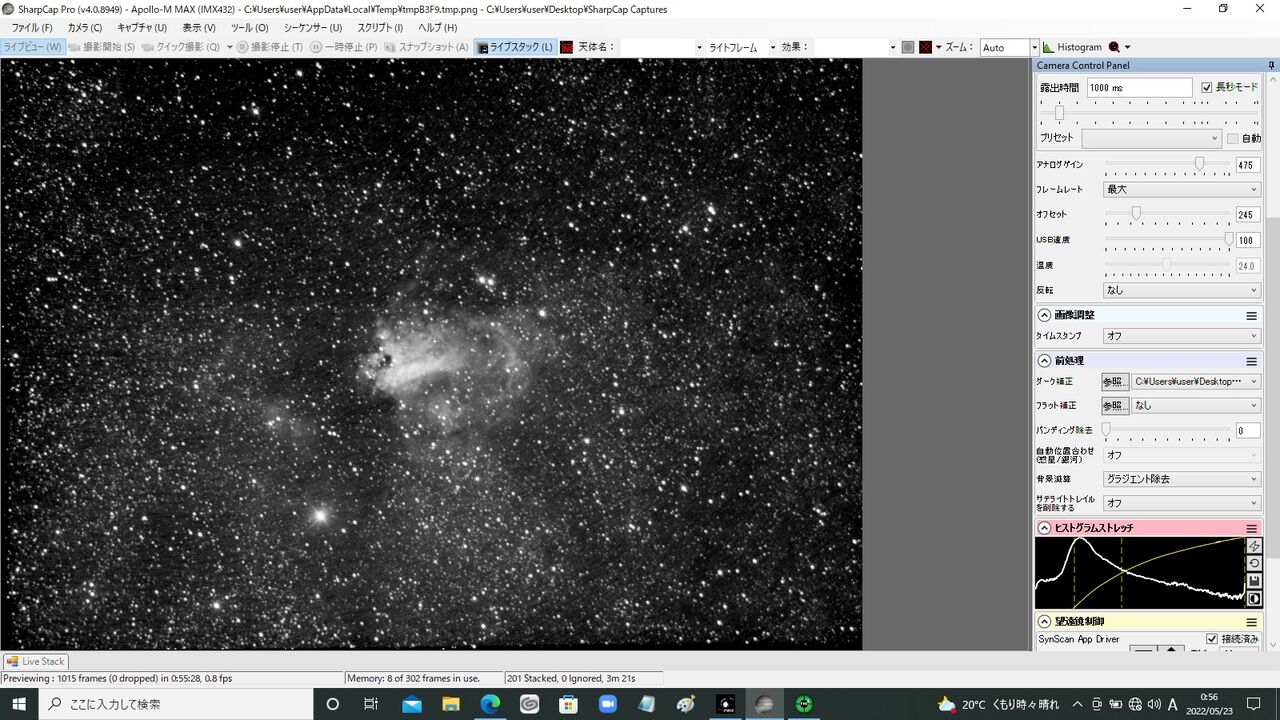Open the フレームレート dropdown
This screenshot has width=1280, height=720.
pyautogui.click(x=1181, y=189)
